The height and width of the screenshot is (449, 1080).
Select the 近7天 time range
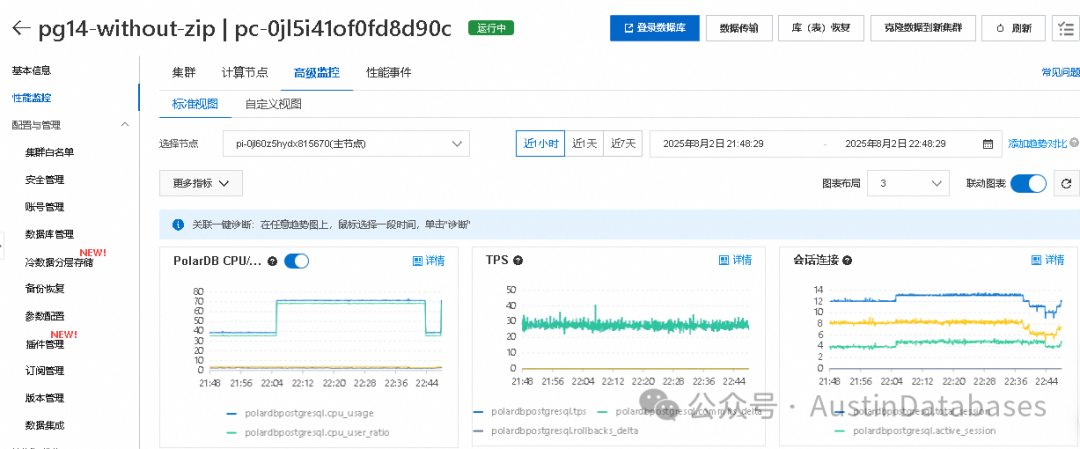(623, 144)
